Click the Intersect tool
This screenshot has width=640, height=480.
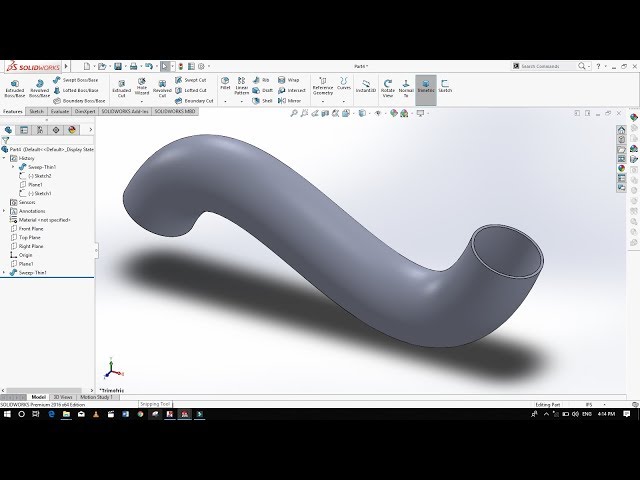pos(291,90)
